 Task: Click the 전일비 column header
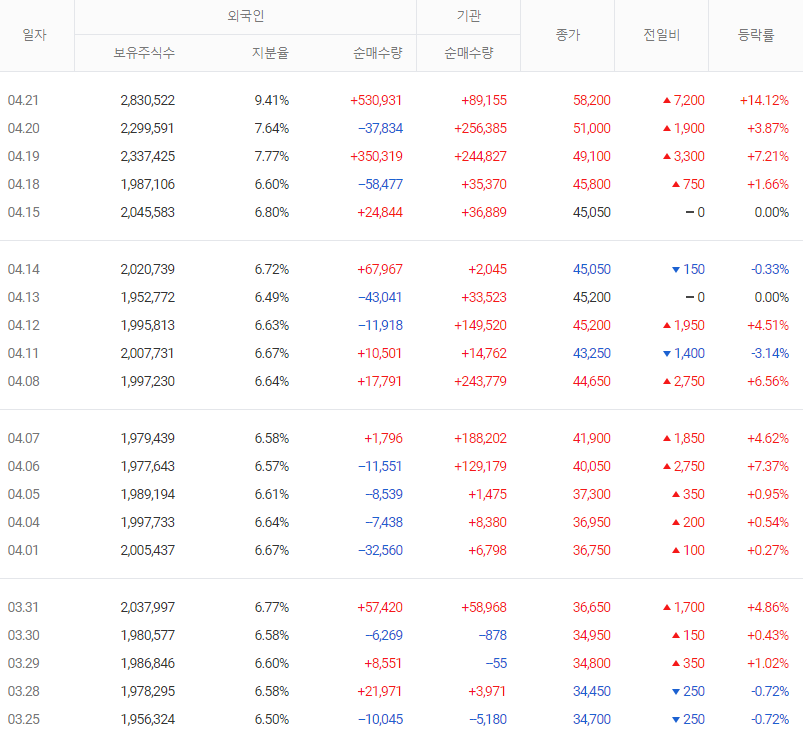pos(661,35)
